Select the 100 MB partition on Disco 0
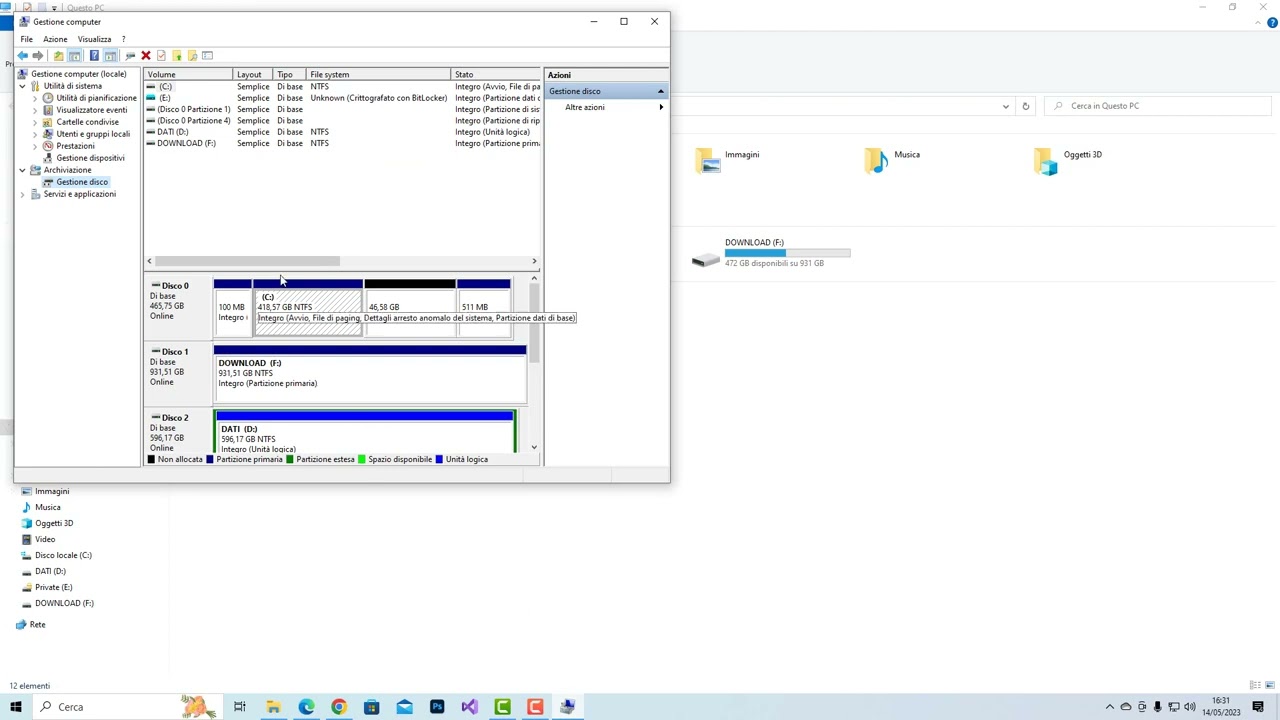 (x=233, y=308)
